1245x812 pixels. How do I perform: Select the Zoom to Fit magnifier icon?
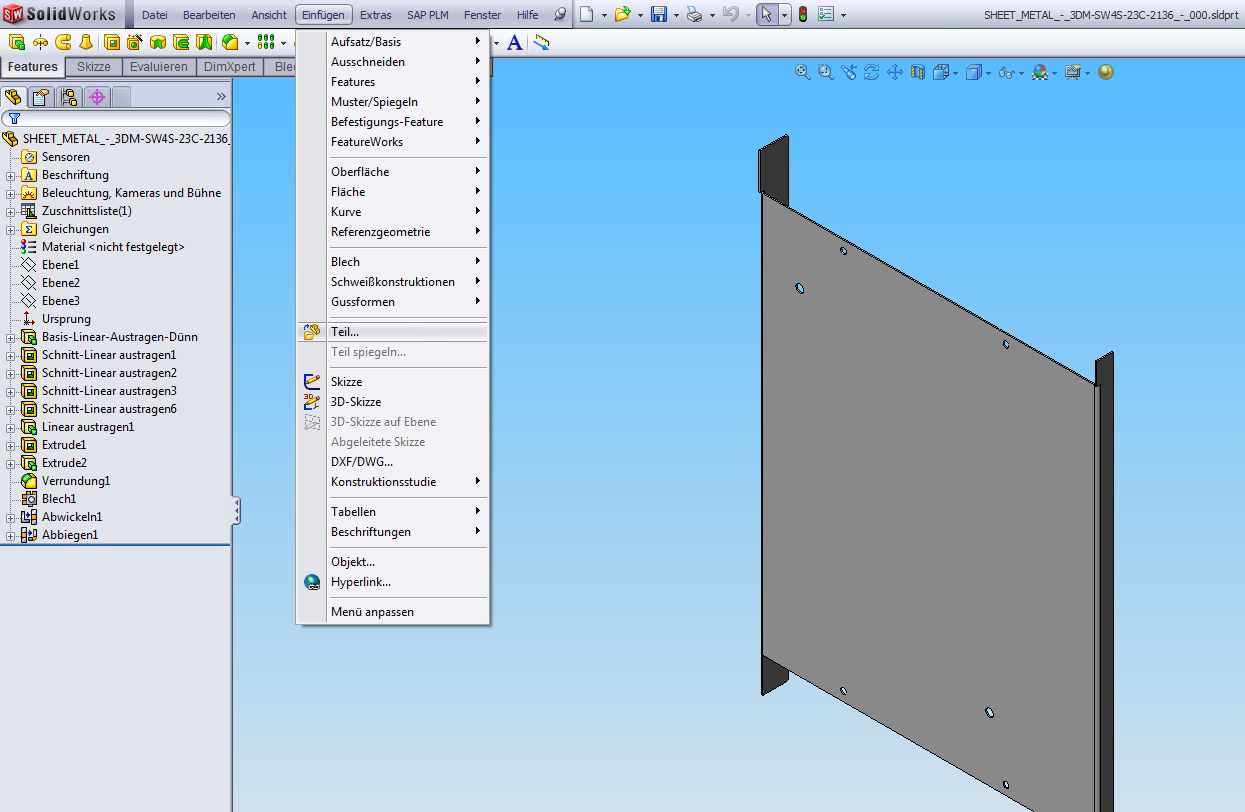(x=802, y=72)
